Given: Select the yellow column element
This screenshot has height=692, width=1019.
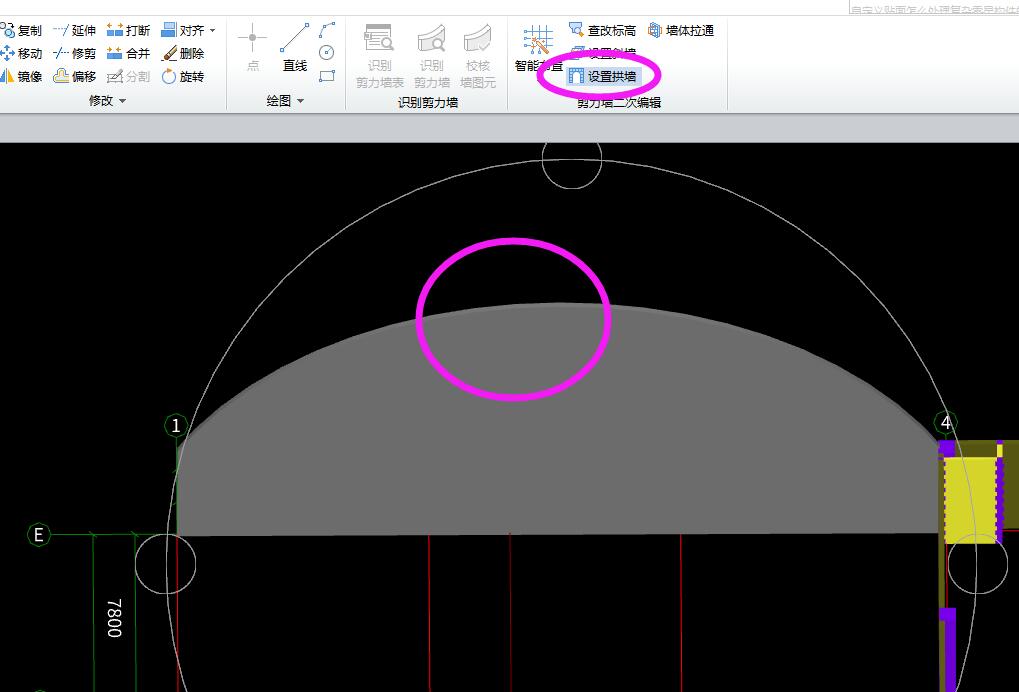Looking at the screenshot, I should (x=970, y=499).
